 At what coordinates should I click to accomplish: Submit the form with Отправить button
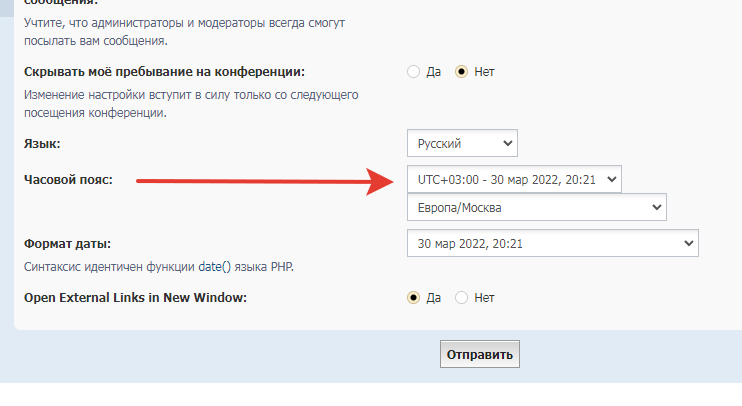(480, 354)
